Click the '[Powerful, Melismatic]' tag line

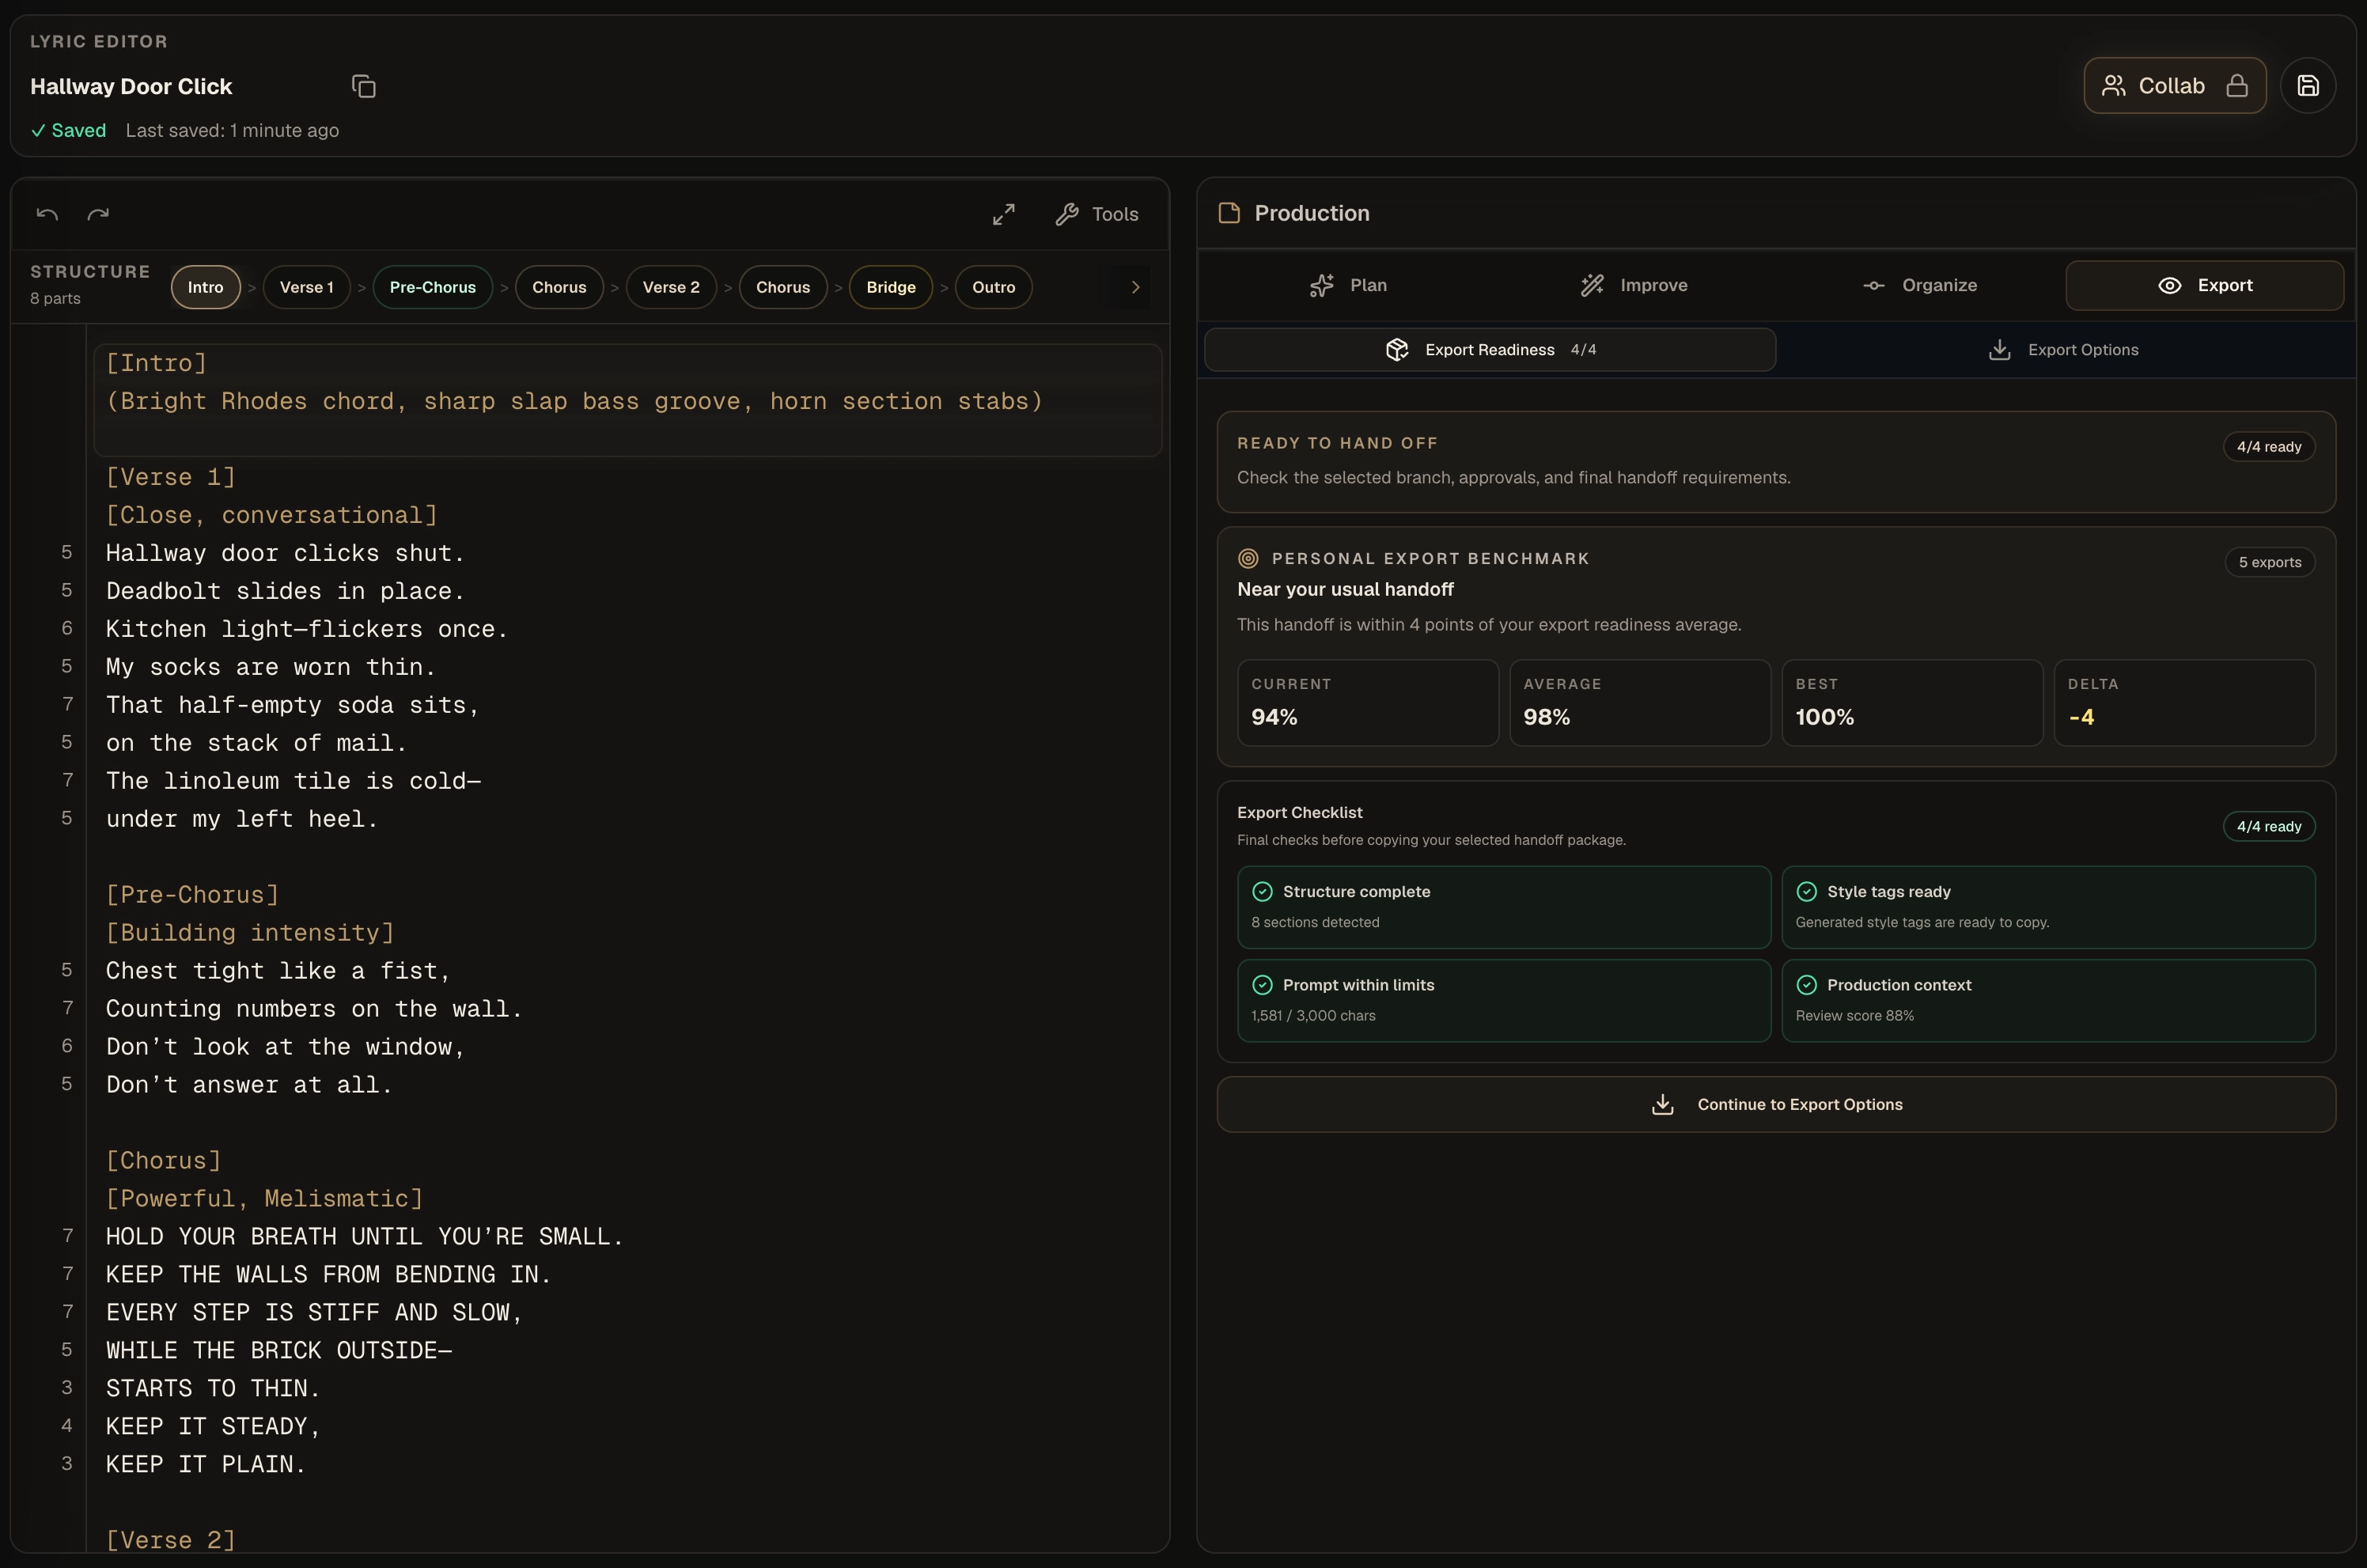[264, 1198]
